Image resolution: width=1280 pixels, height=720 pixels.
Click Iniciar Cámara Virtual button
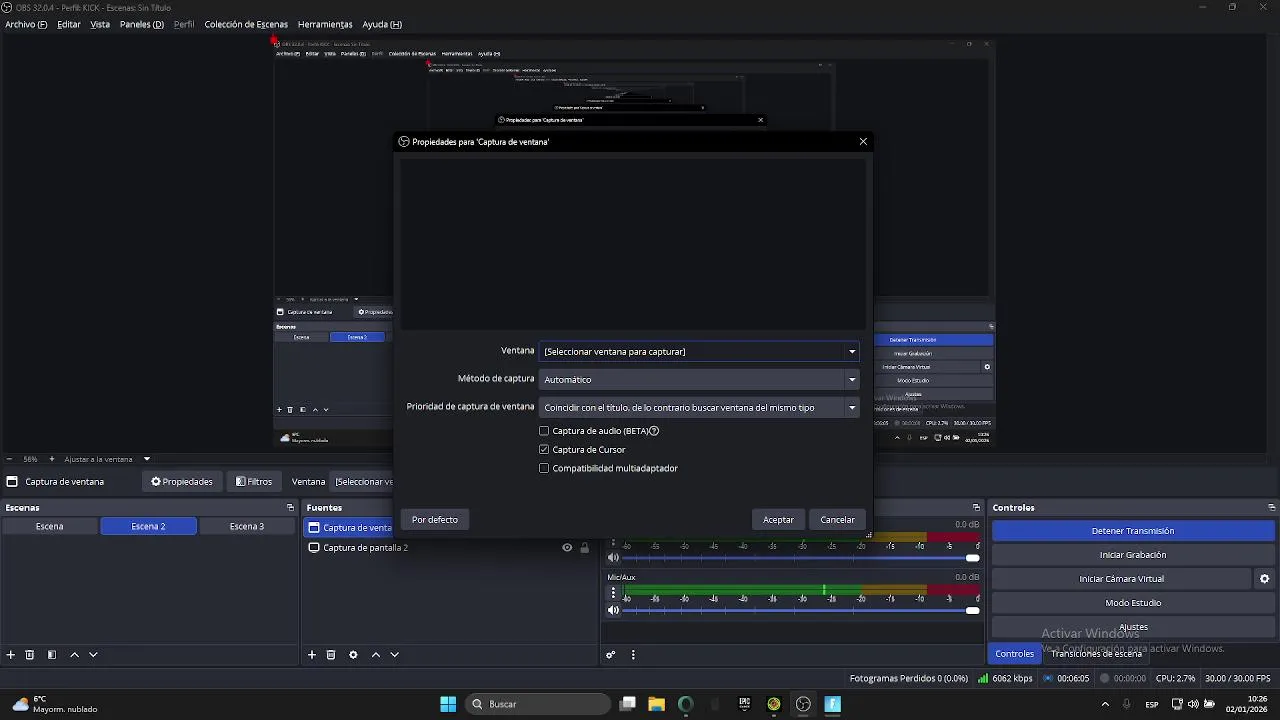click(x=1121, y=579)
